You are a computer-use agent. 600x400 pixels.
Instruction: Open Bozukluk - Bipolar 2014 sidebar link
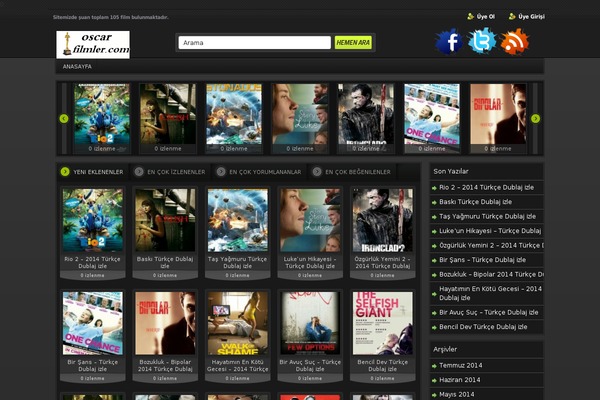[491, 274]
